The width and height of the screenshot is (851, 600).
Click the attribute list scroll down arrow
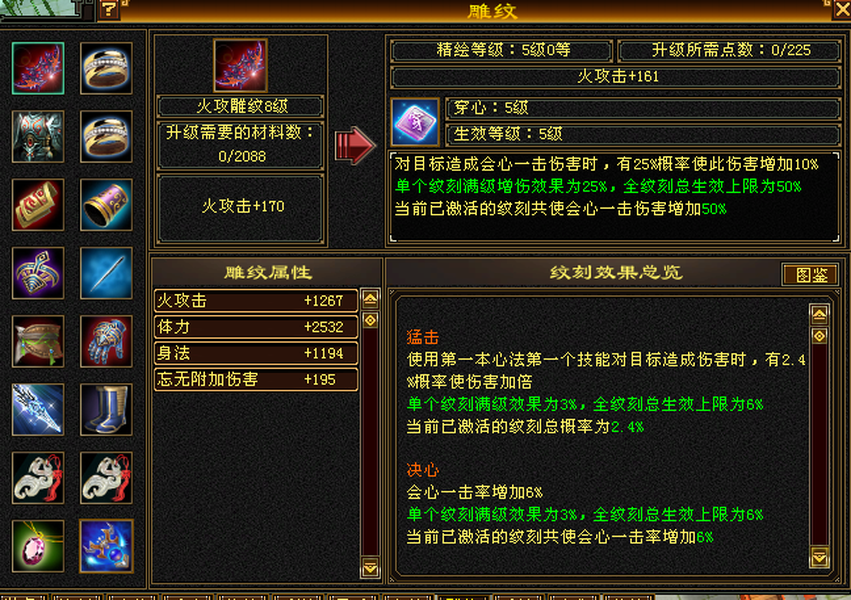371,567
